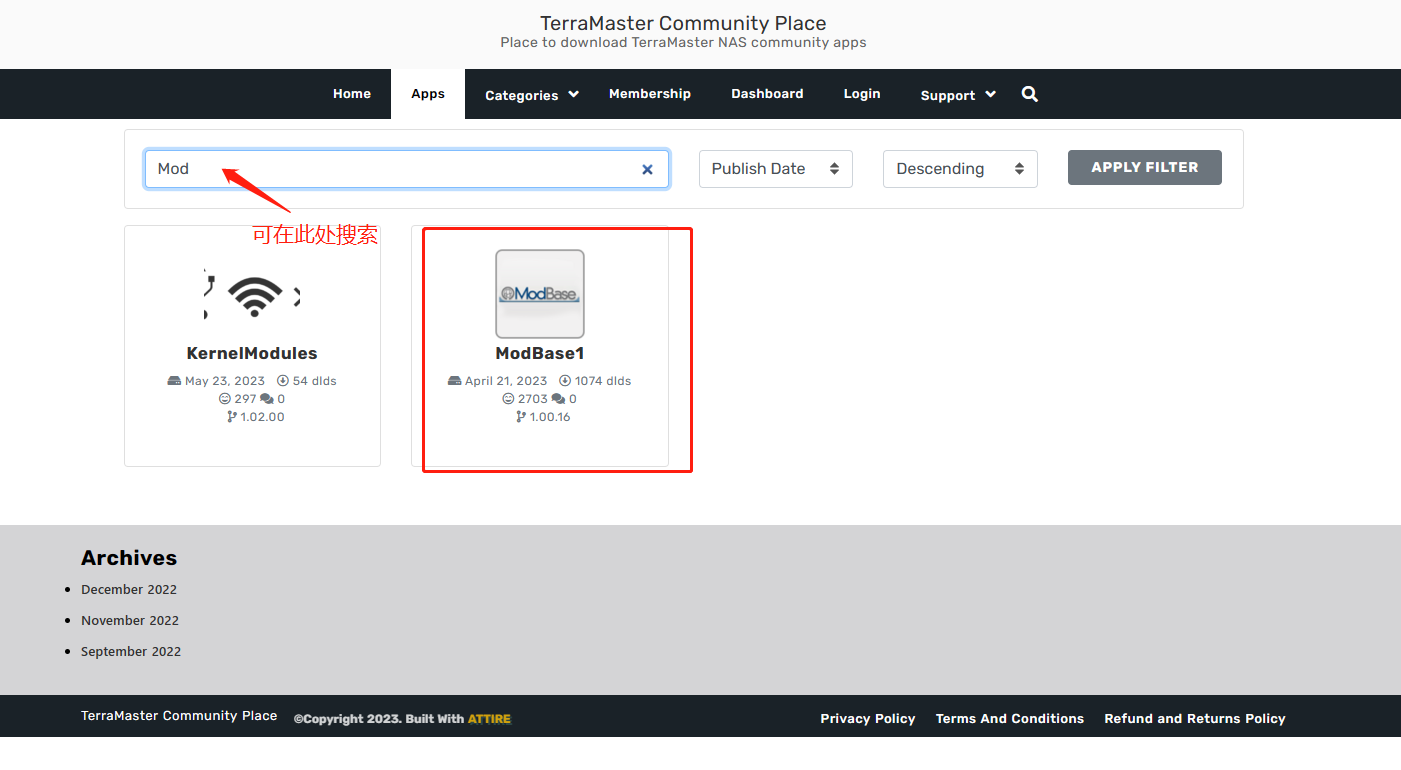
Task: Click the APPLY FILTER button
Action: [1145, 167]
